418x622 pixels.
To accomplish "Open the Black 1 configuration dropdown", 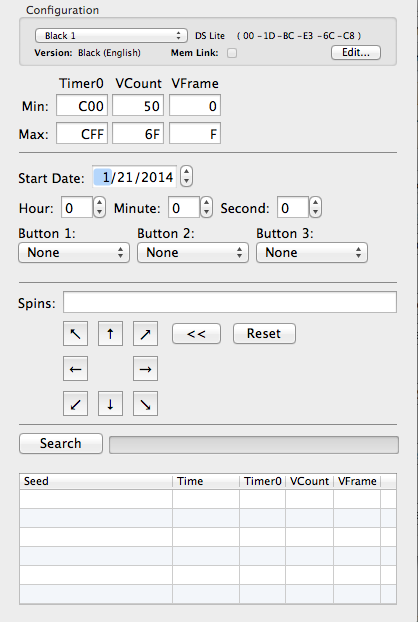I will coord(111,36).
